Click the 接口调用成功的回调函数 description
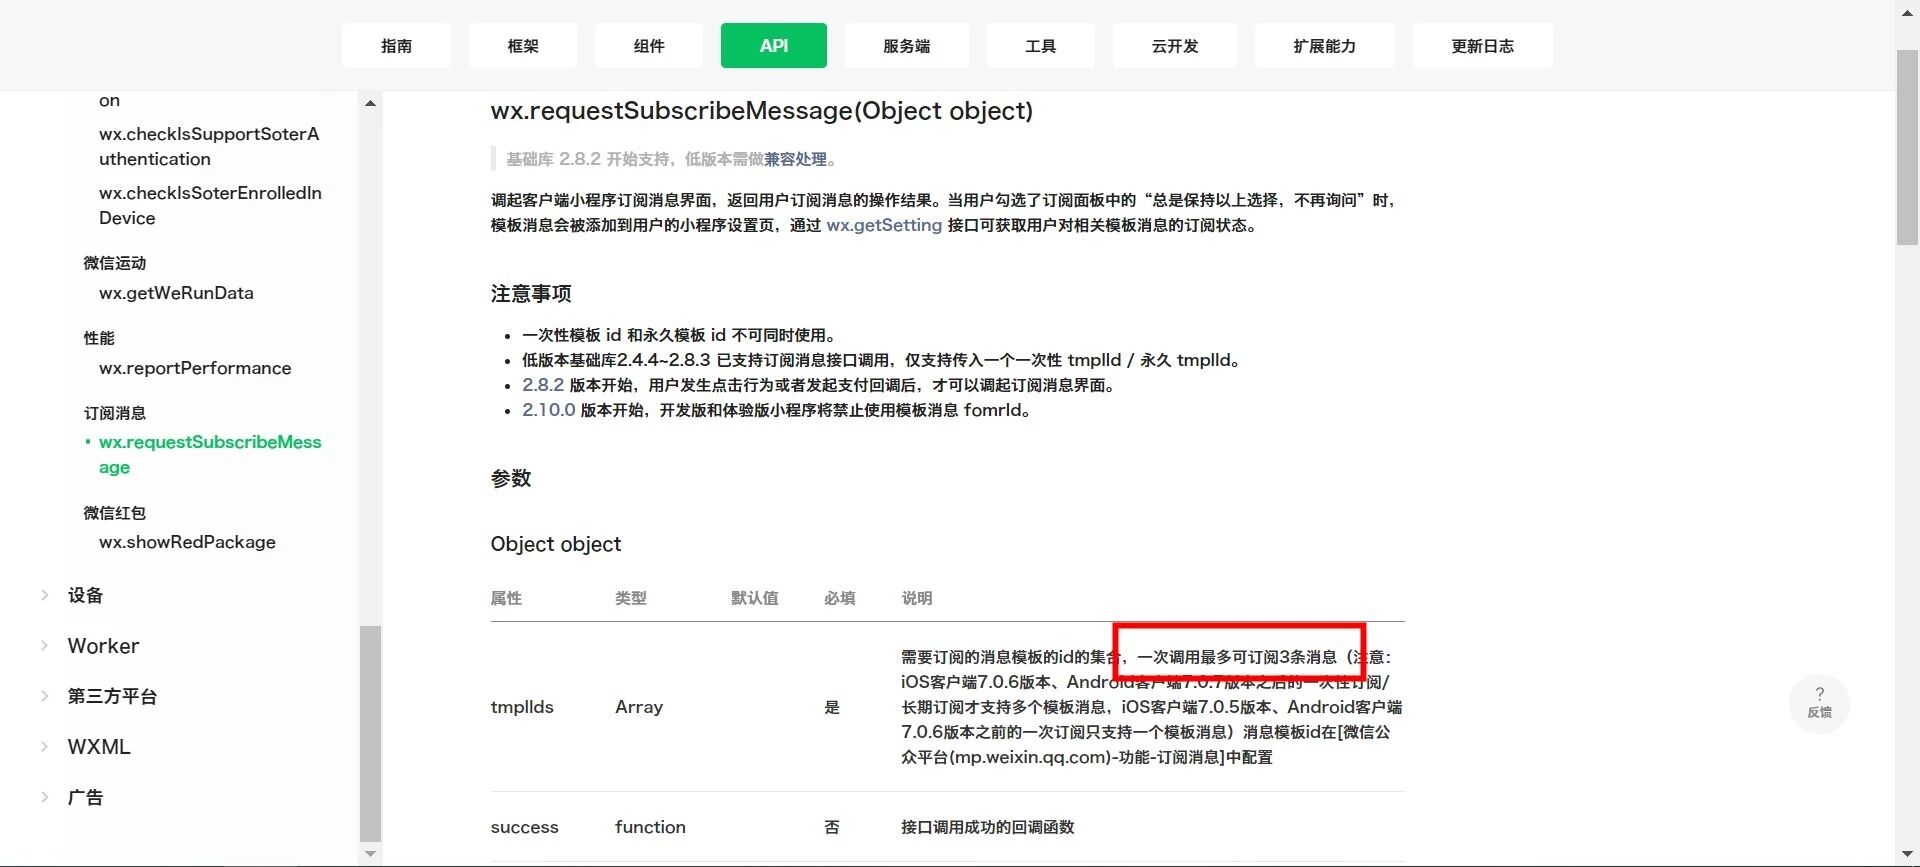This screenshot has width=1920, height=867. click(988, 827)
